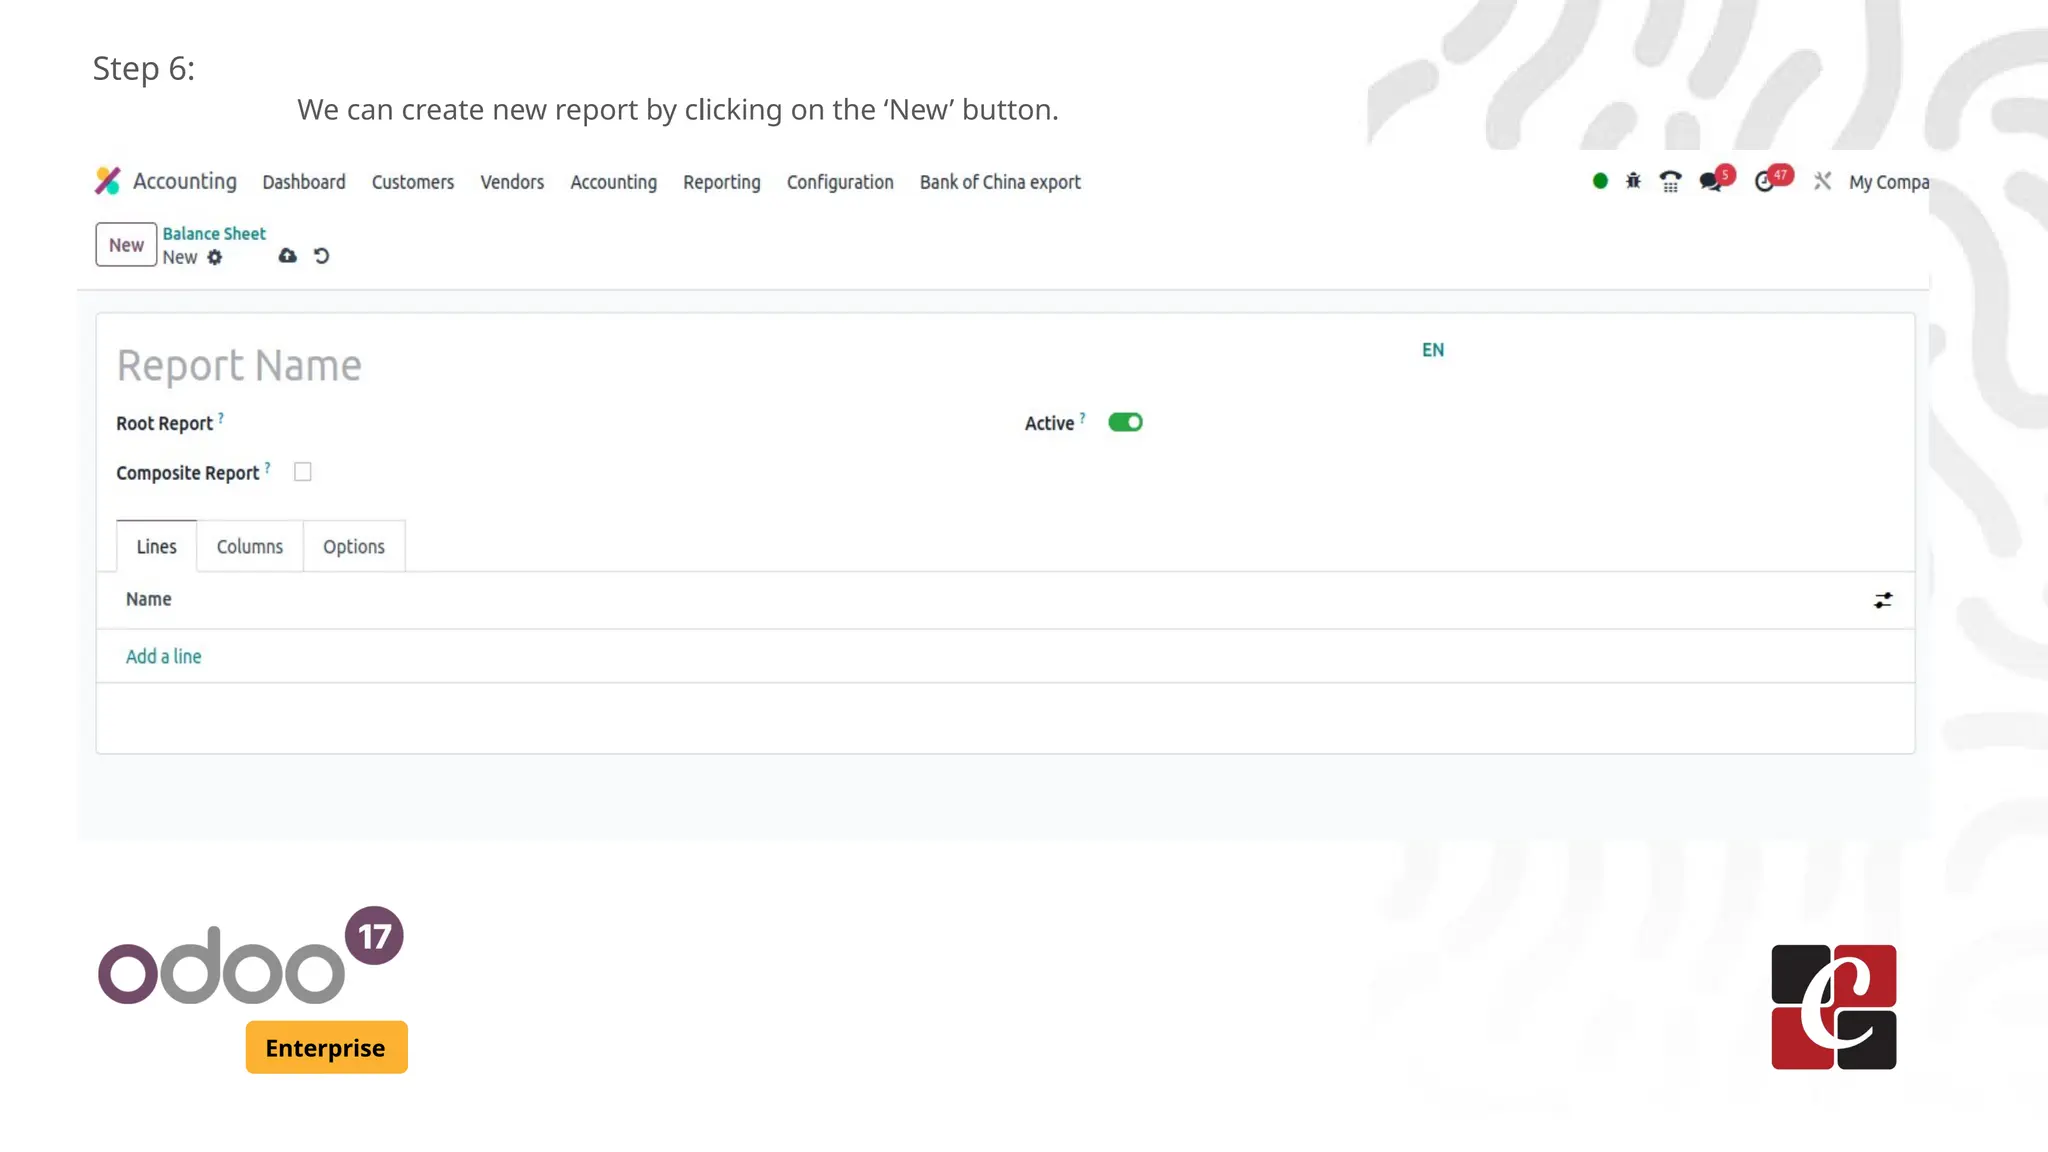Open the My Company switcher

click(x=1888, y=182)
